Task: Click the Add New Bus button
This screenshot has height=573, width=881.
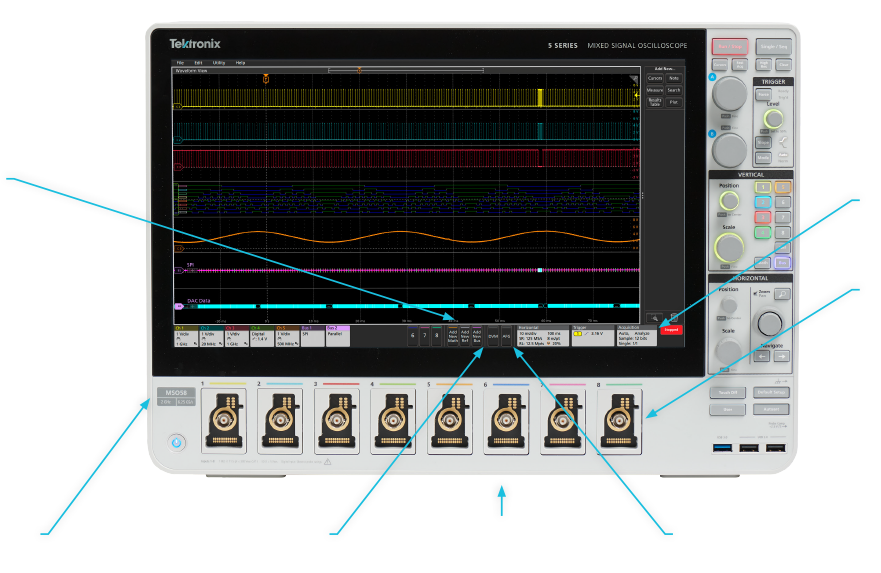Action: (476, 336)
